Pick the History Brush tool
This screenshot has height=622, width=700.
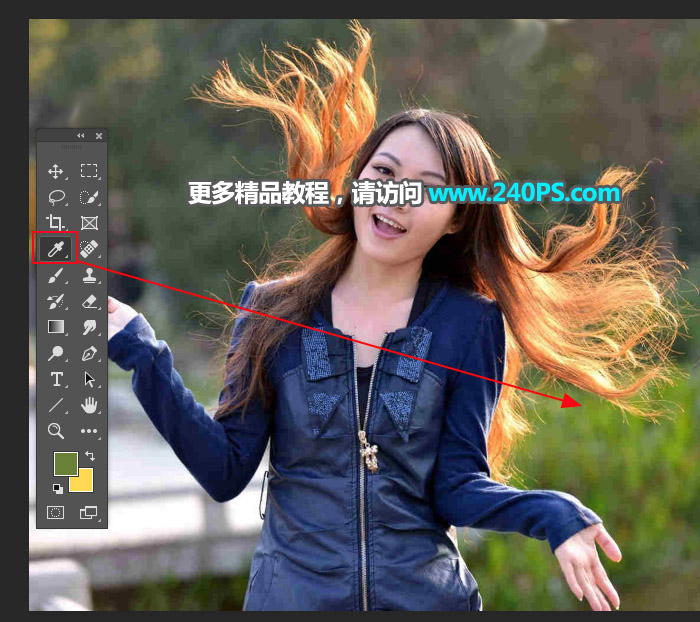coord(56,302)
